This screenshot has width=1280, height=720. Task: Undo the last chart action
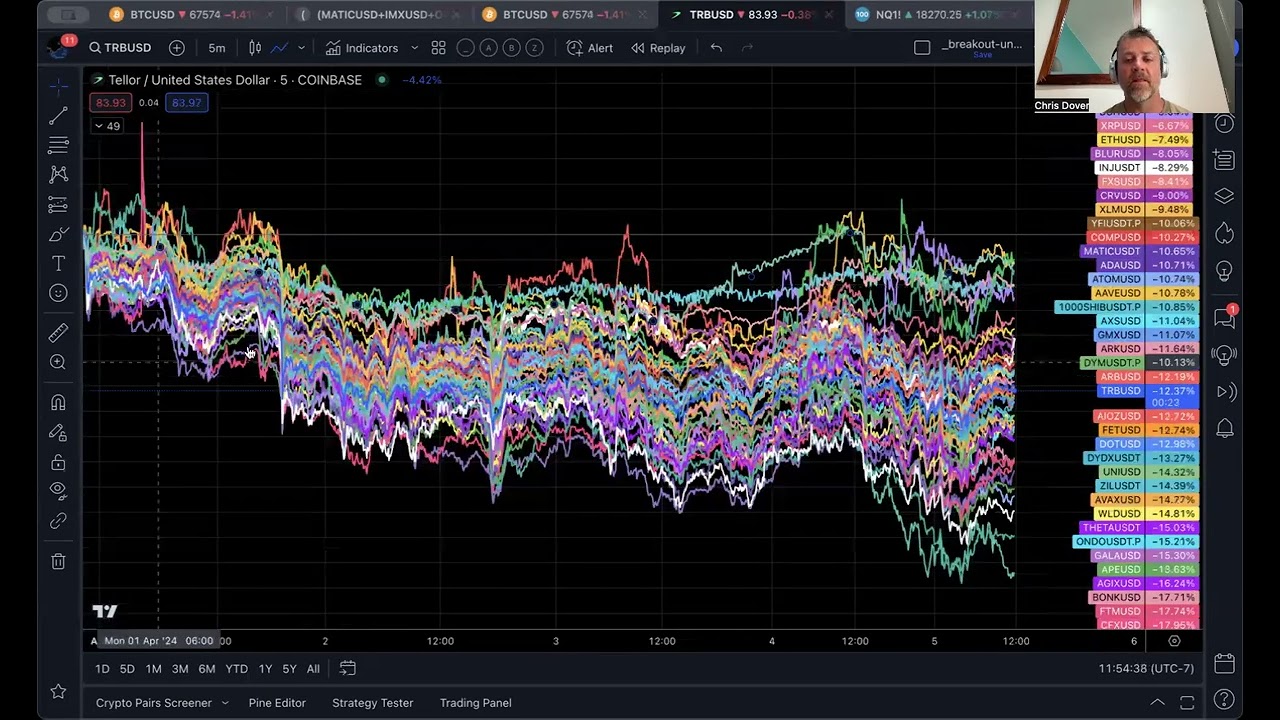716,48
